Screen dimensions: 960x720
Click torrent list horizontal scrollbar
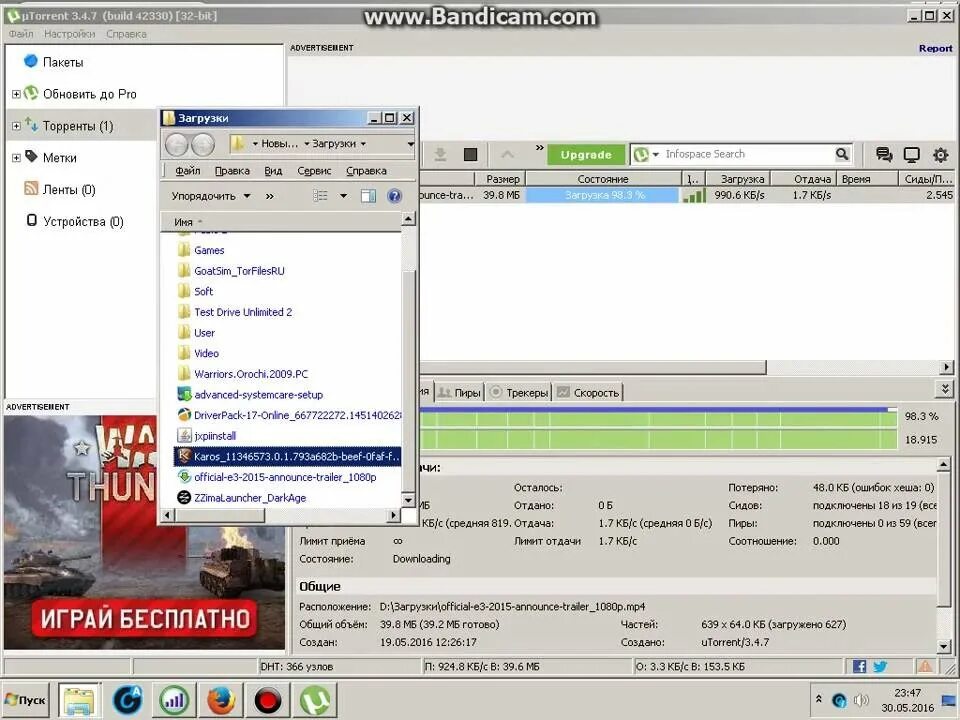point(591,367)
